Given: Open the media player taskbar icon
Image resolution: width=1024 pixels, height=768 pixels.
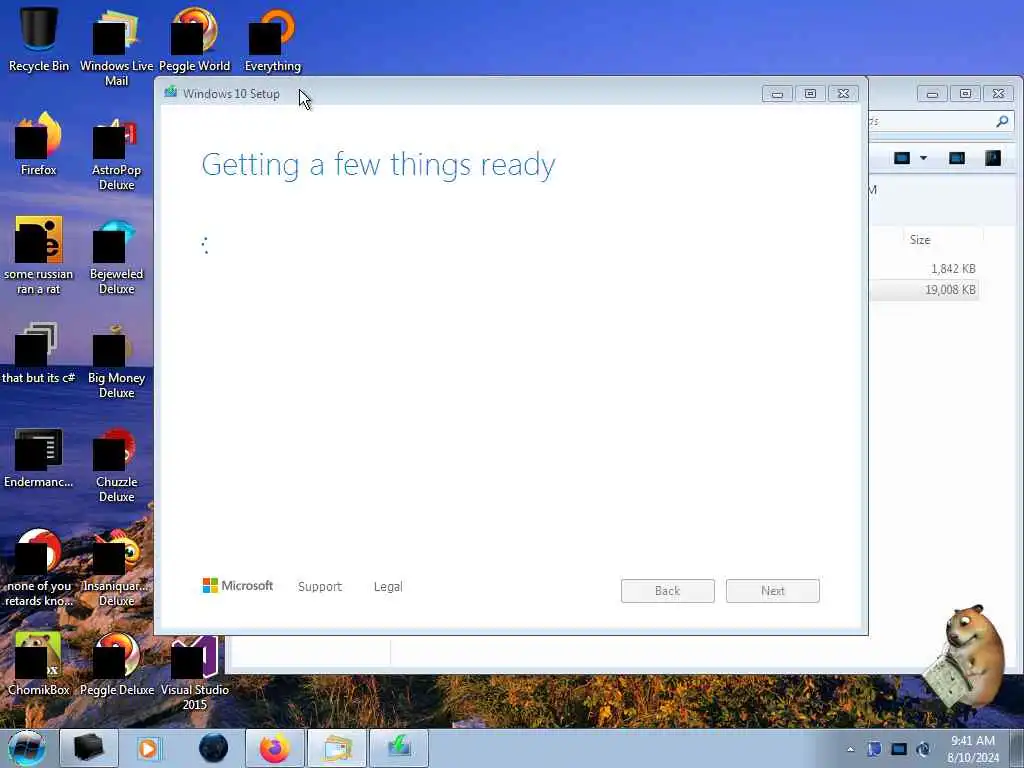Looking at the screenshot, I should 149,748.
